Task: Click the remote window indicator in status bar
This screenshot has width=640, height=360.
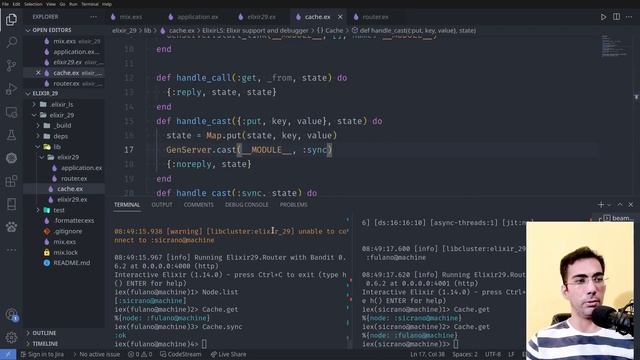Action: pyautogui.click(x=8, y=354)
